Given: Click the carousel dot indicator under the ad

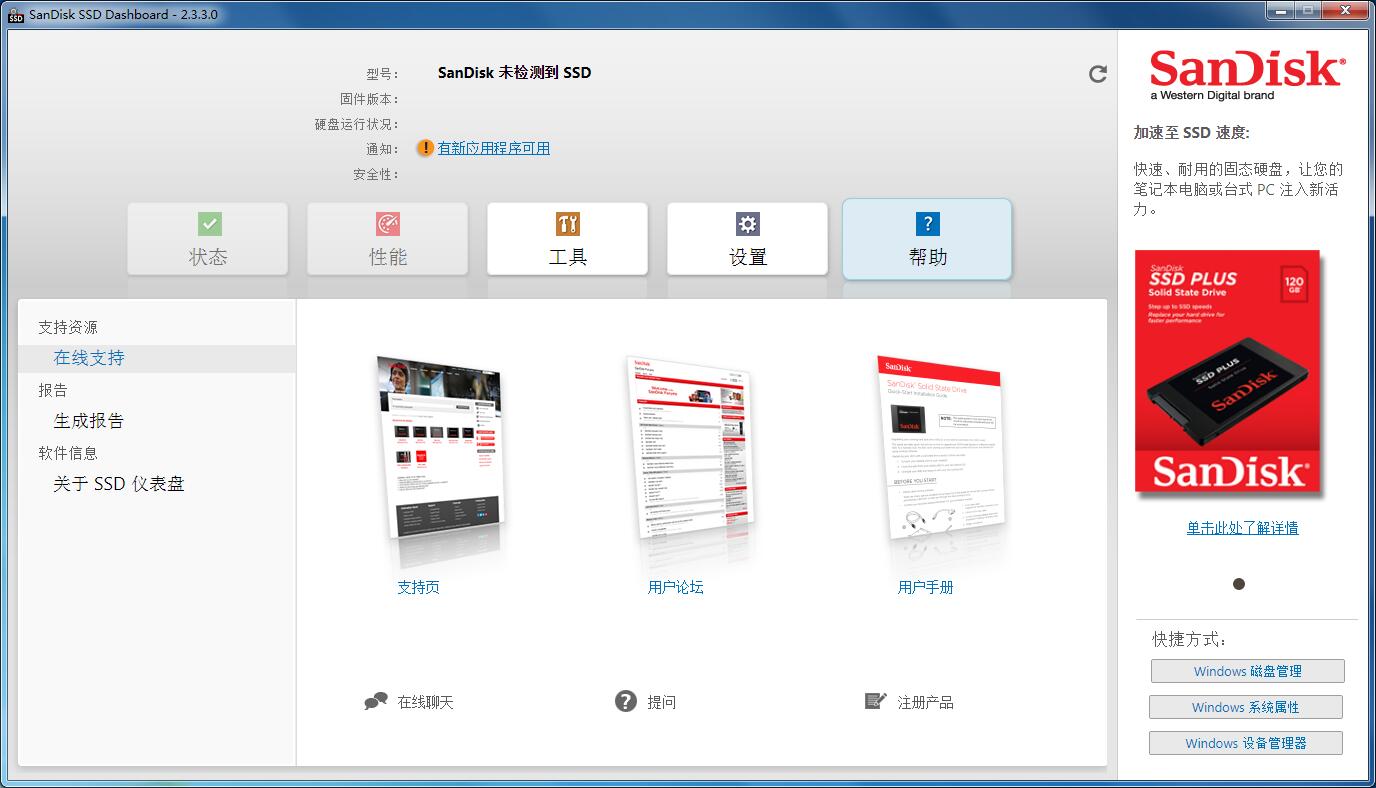Looking at the screenshot, I should click(1239, 584).
